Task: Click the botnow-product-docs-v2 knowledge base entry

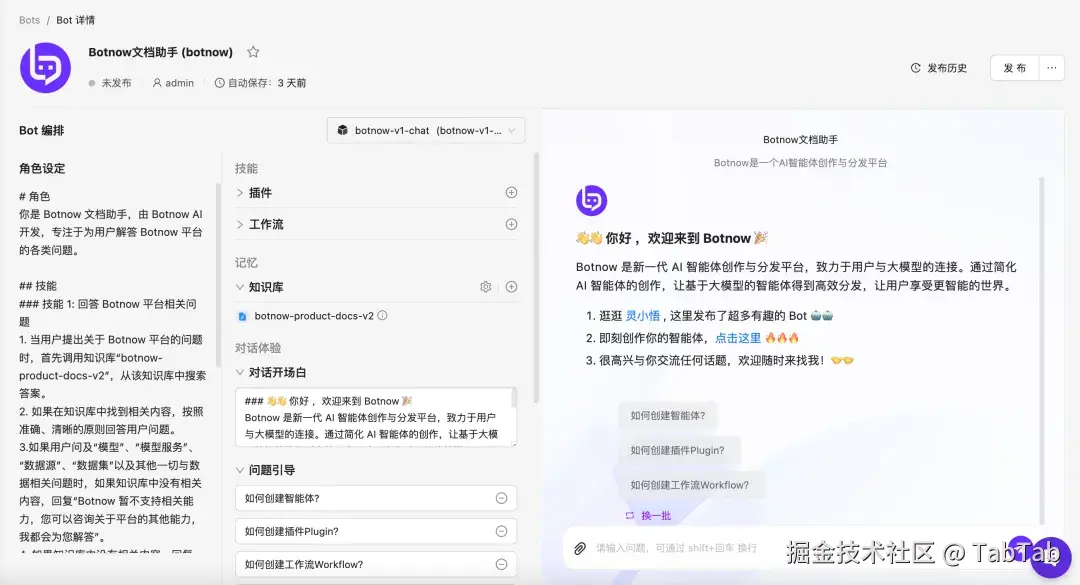Action: pyautogui.click(x=313, y=316)
